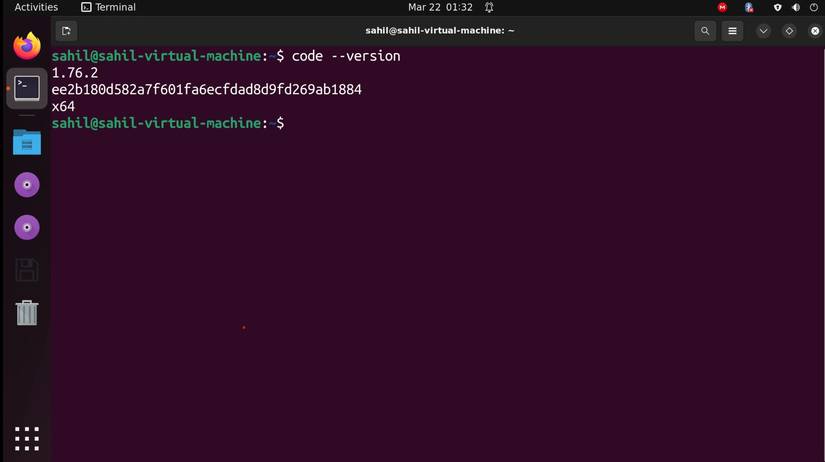This screenshot has height=462, width=825.
Task: Launch Firefox from the dock
Action: coord(27,46)
